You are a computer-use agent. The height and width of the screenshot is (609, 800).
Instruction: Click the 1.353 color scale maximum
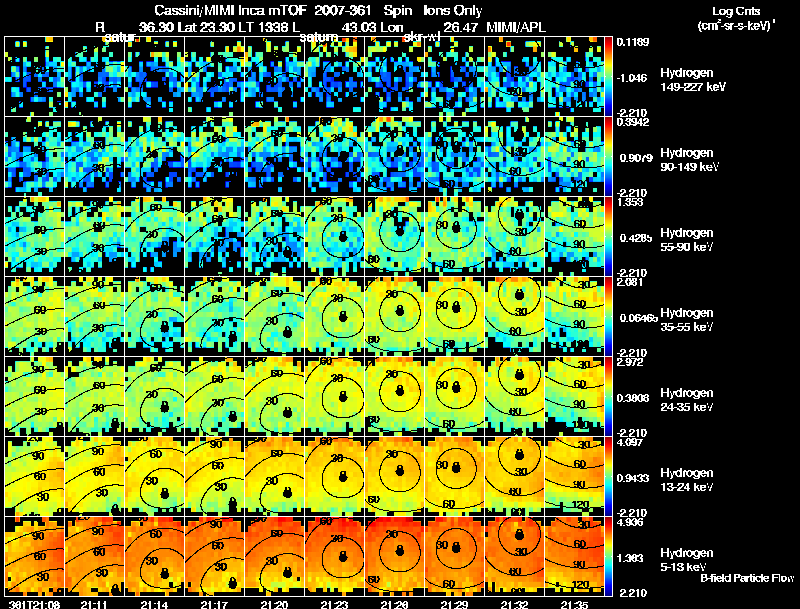pyautogui.click(x=630, y=202)
